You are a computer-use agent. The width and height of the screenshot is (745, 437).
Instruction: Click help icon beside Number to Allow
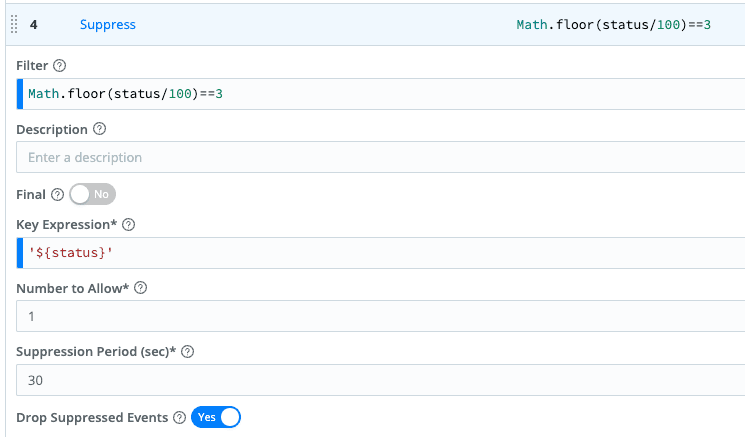pos(140,288)
